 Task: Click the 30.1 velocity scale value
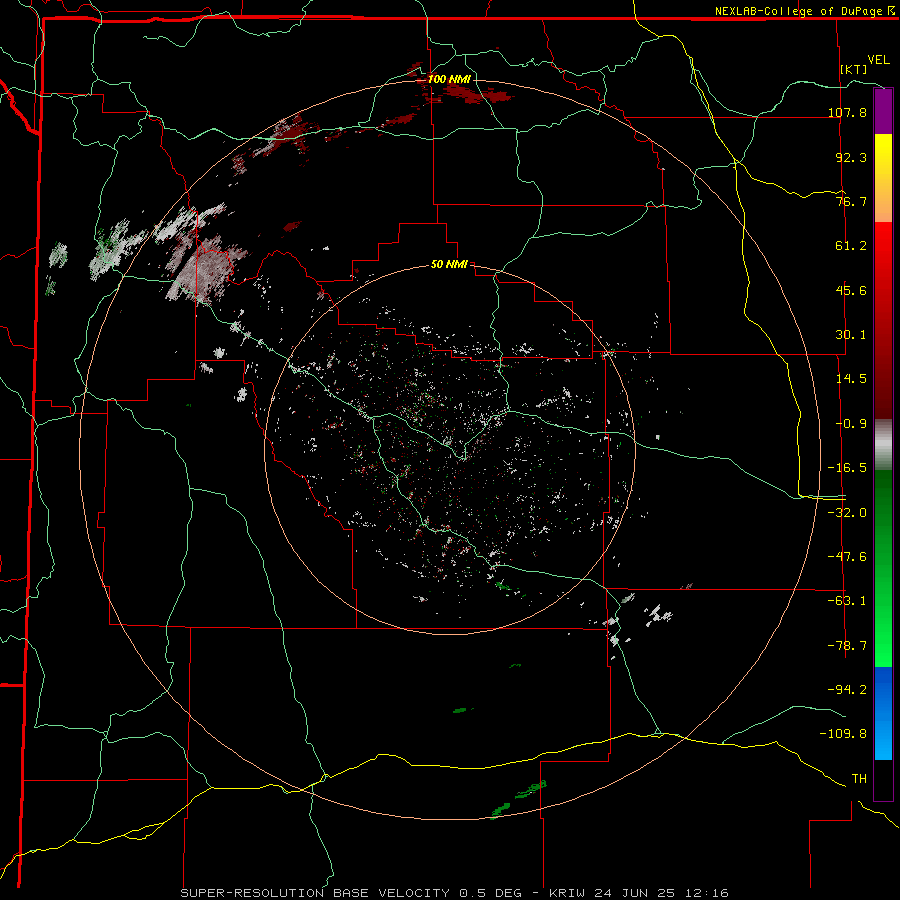[x=851, y=335]
